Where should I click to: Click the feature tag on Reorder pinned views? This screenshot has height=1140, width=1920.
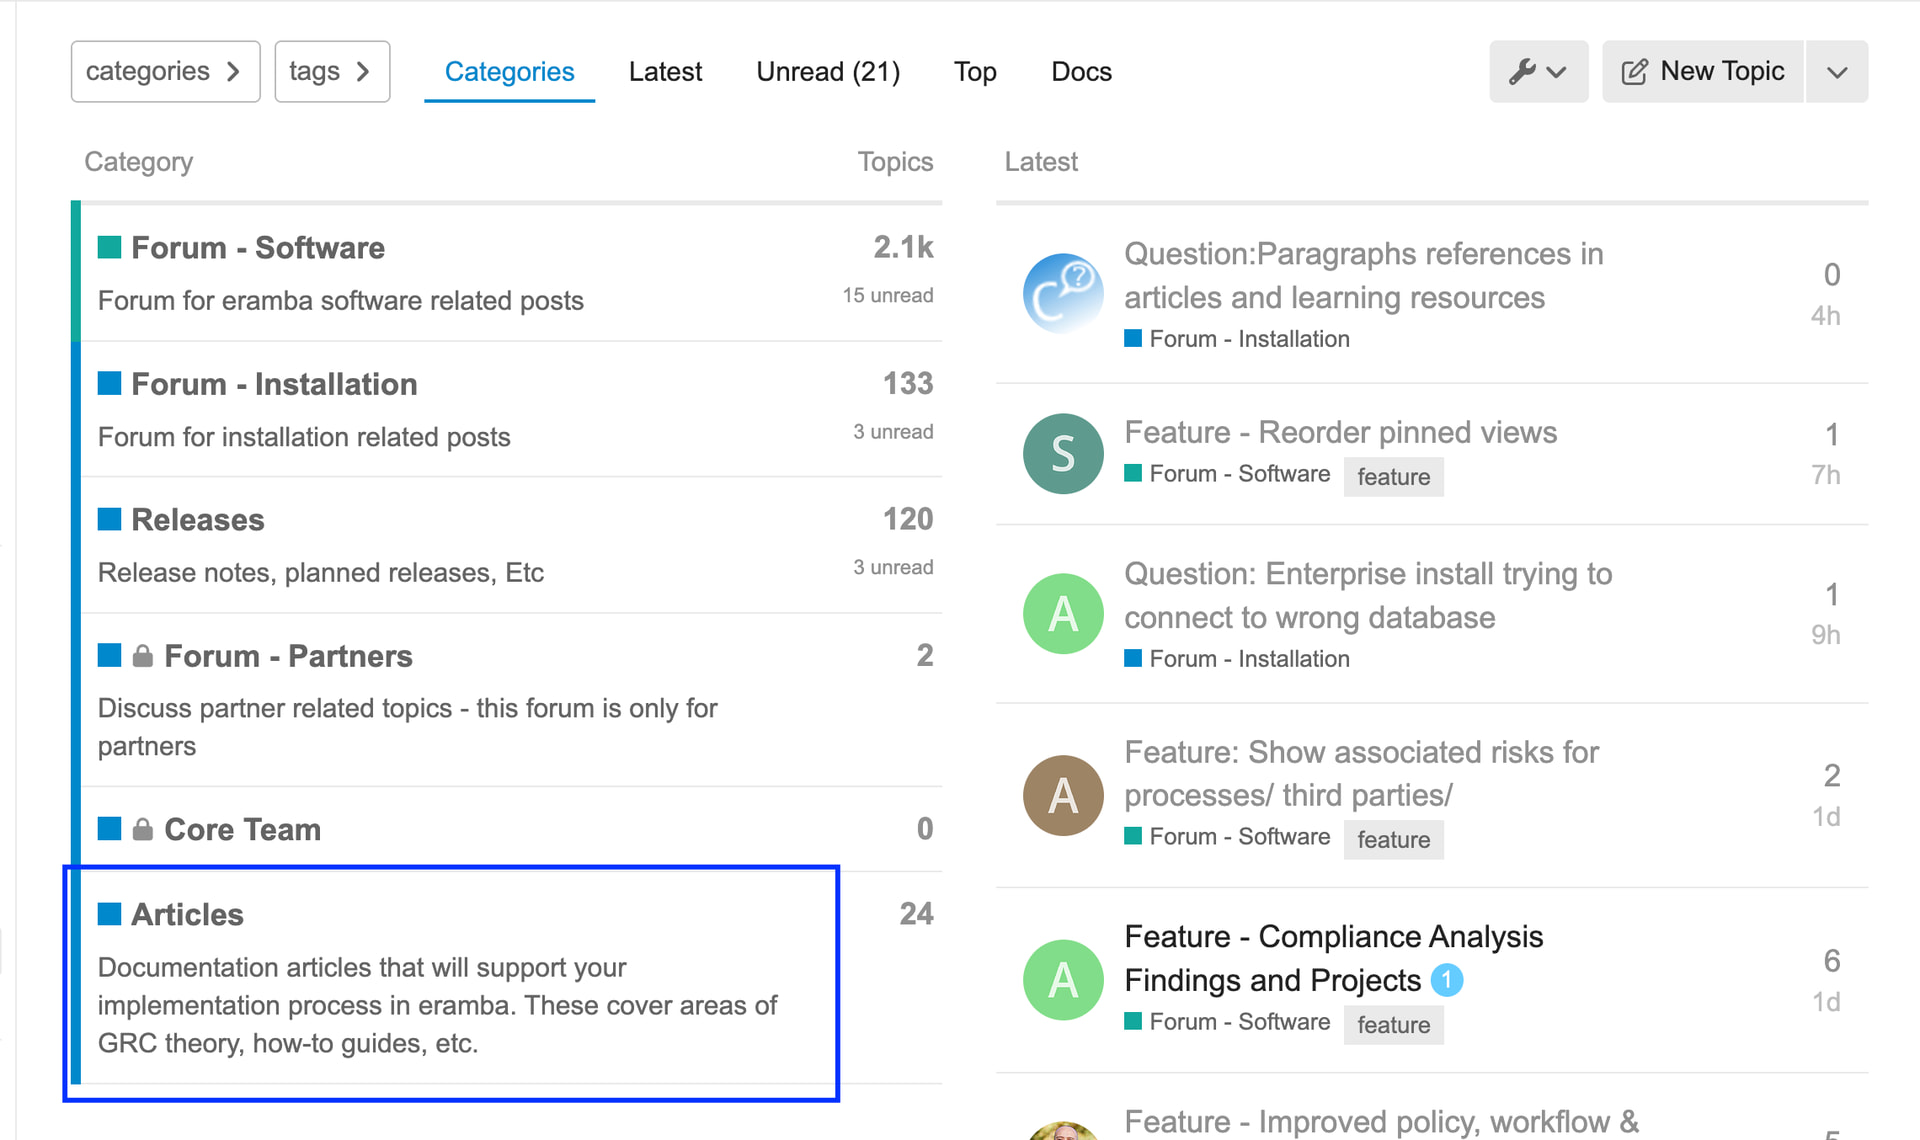[1393, 477]
